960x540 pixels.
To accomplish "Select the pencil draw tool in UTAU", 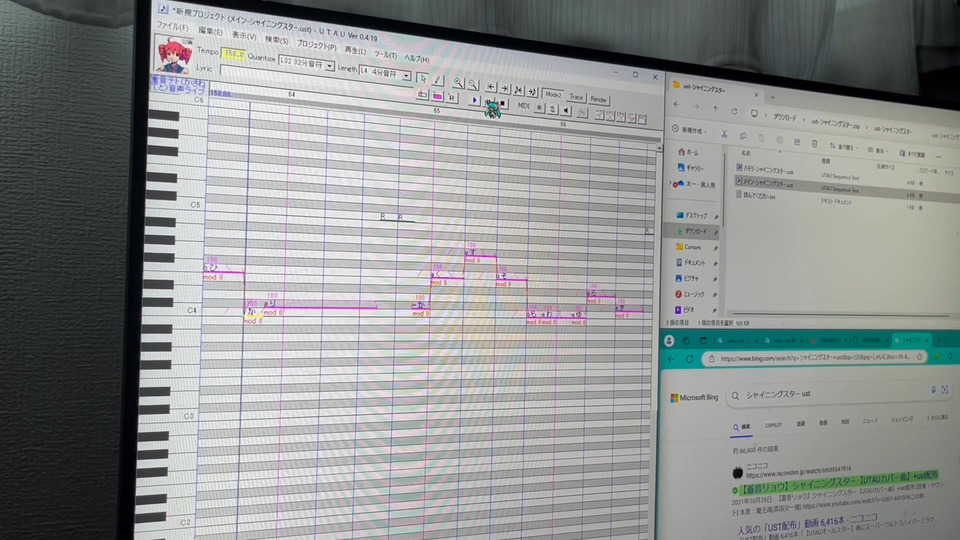I will pos(437,80).
